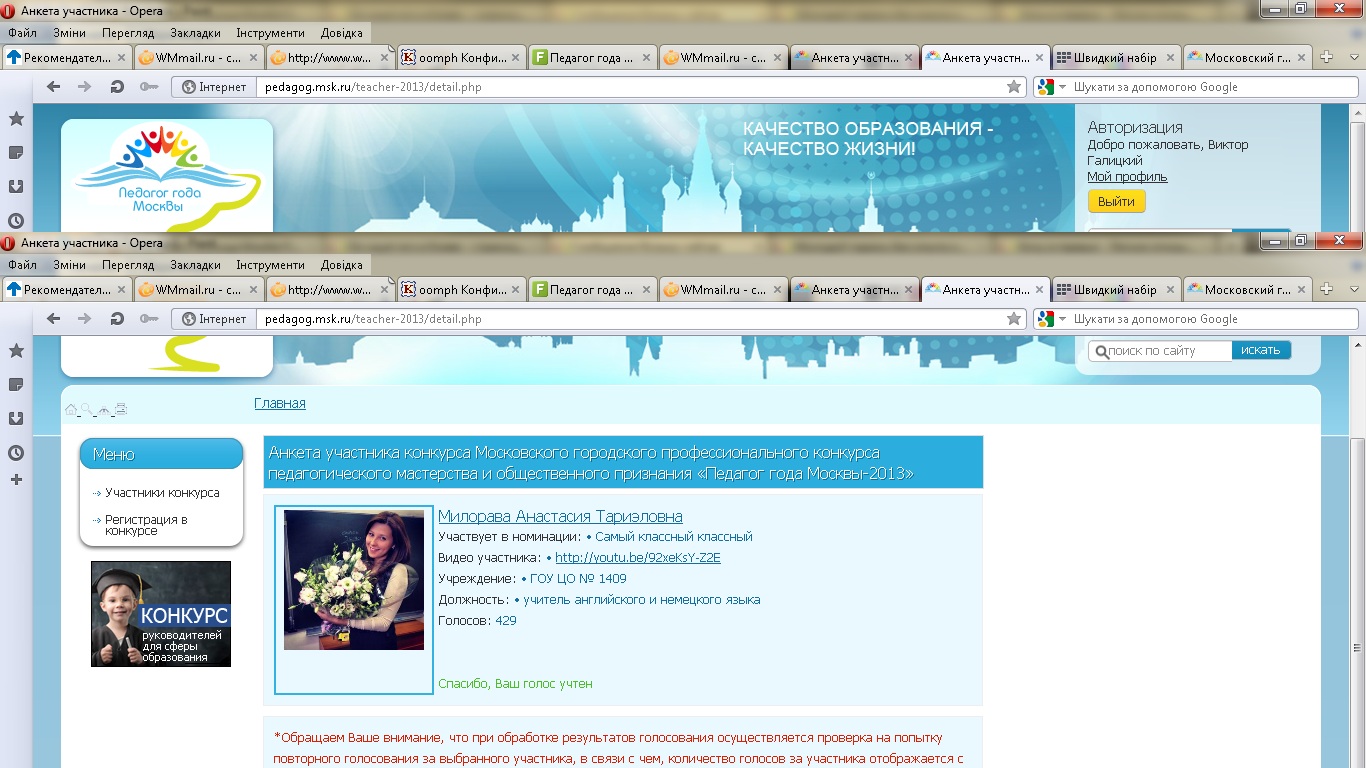This screenshot has height=768, width=1366.
Task: Click the small magnifier icon beside home icon
Action: pyautogui.click(x=87, y=409)
